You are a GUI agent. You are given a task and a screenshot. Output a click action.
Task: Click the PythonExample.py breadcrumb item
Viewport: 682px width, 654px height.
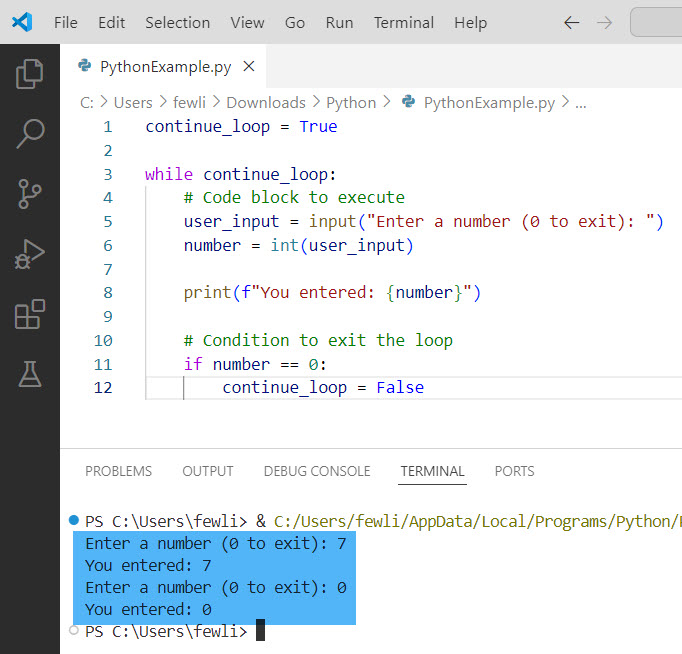point(489,103)
